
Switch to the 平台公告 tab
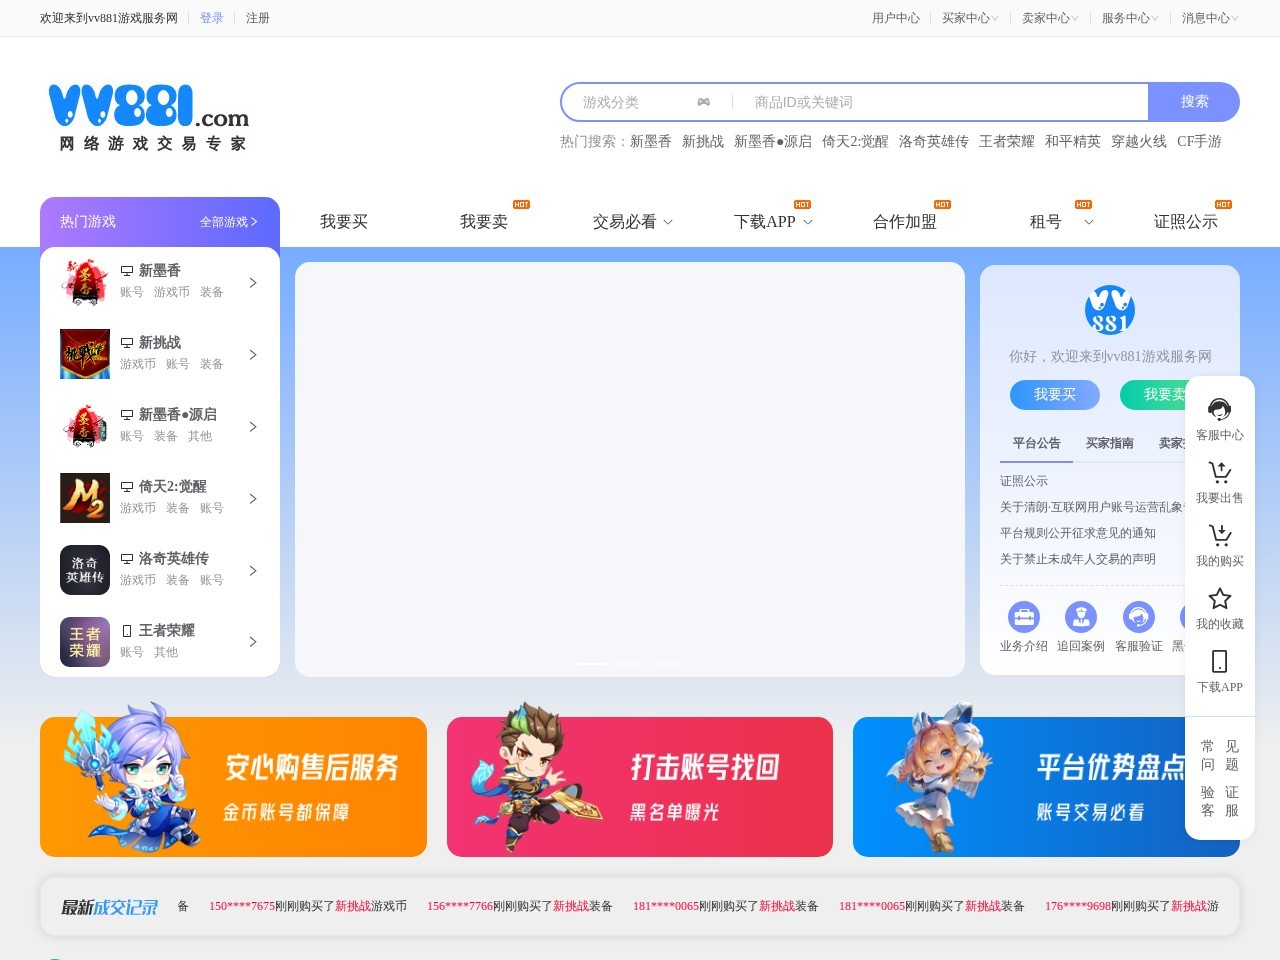pyautogui.click(x=1036, y=443)
